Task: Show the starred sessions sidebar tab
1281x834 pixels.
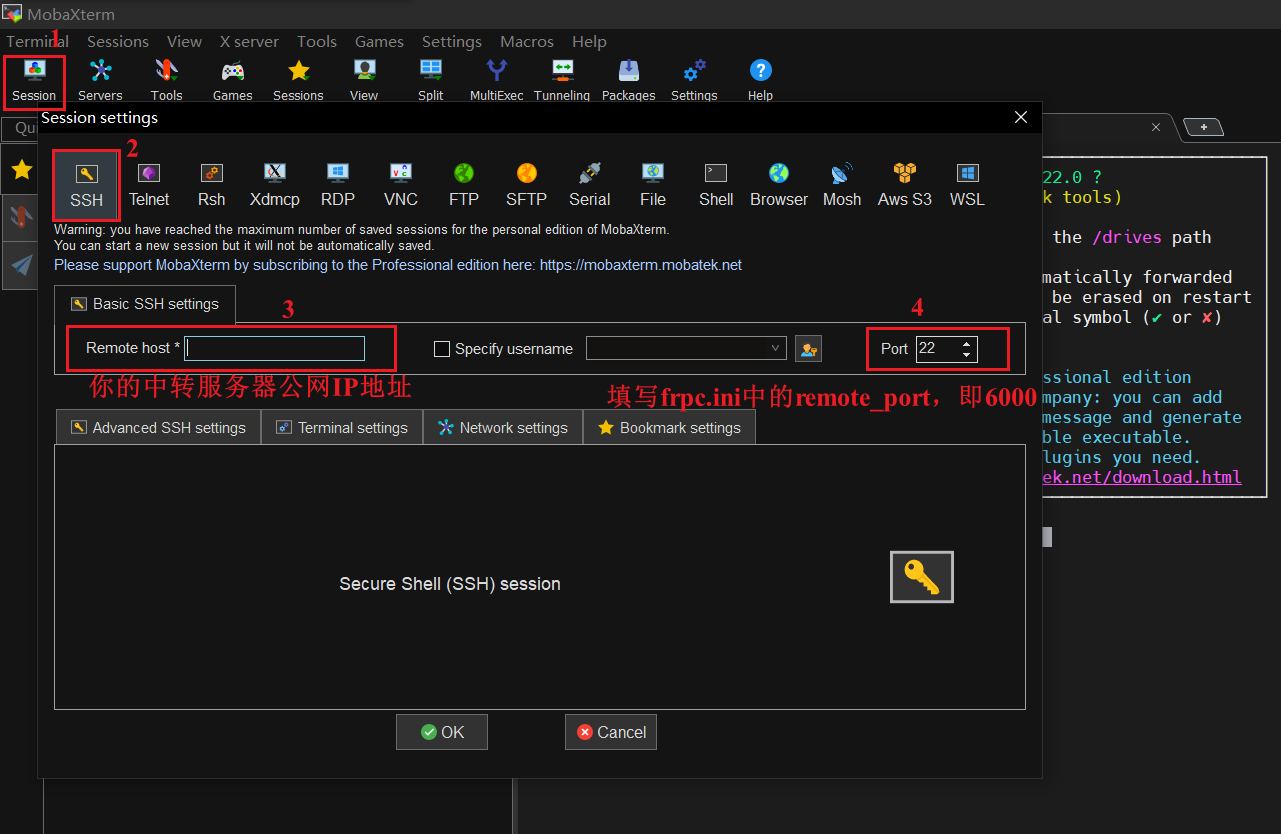Action: pos(21,170)
